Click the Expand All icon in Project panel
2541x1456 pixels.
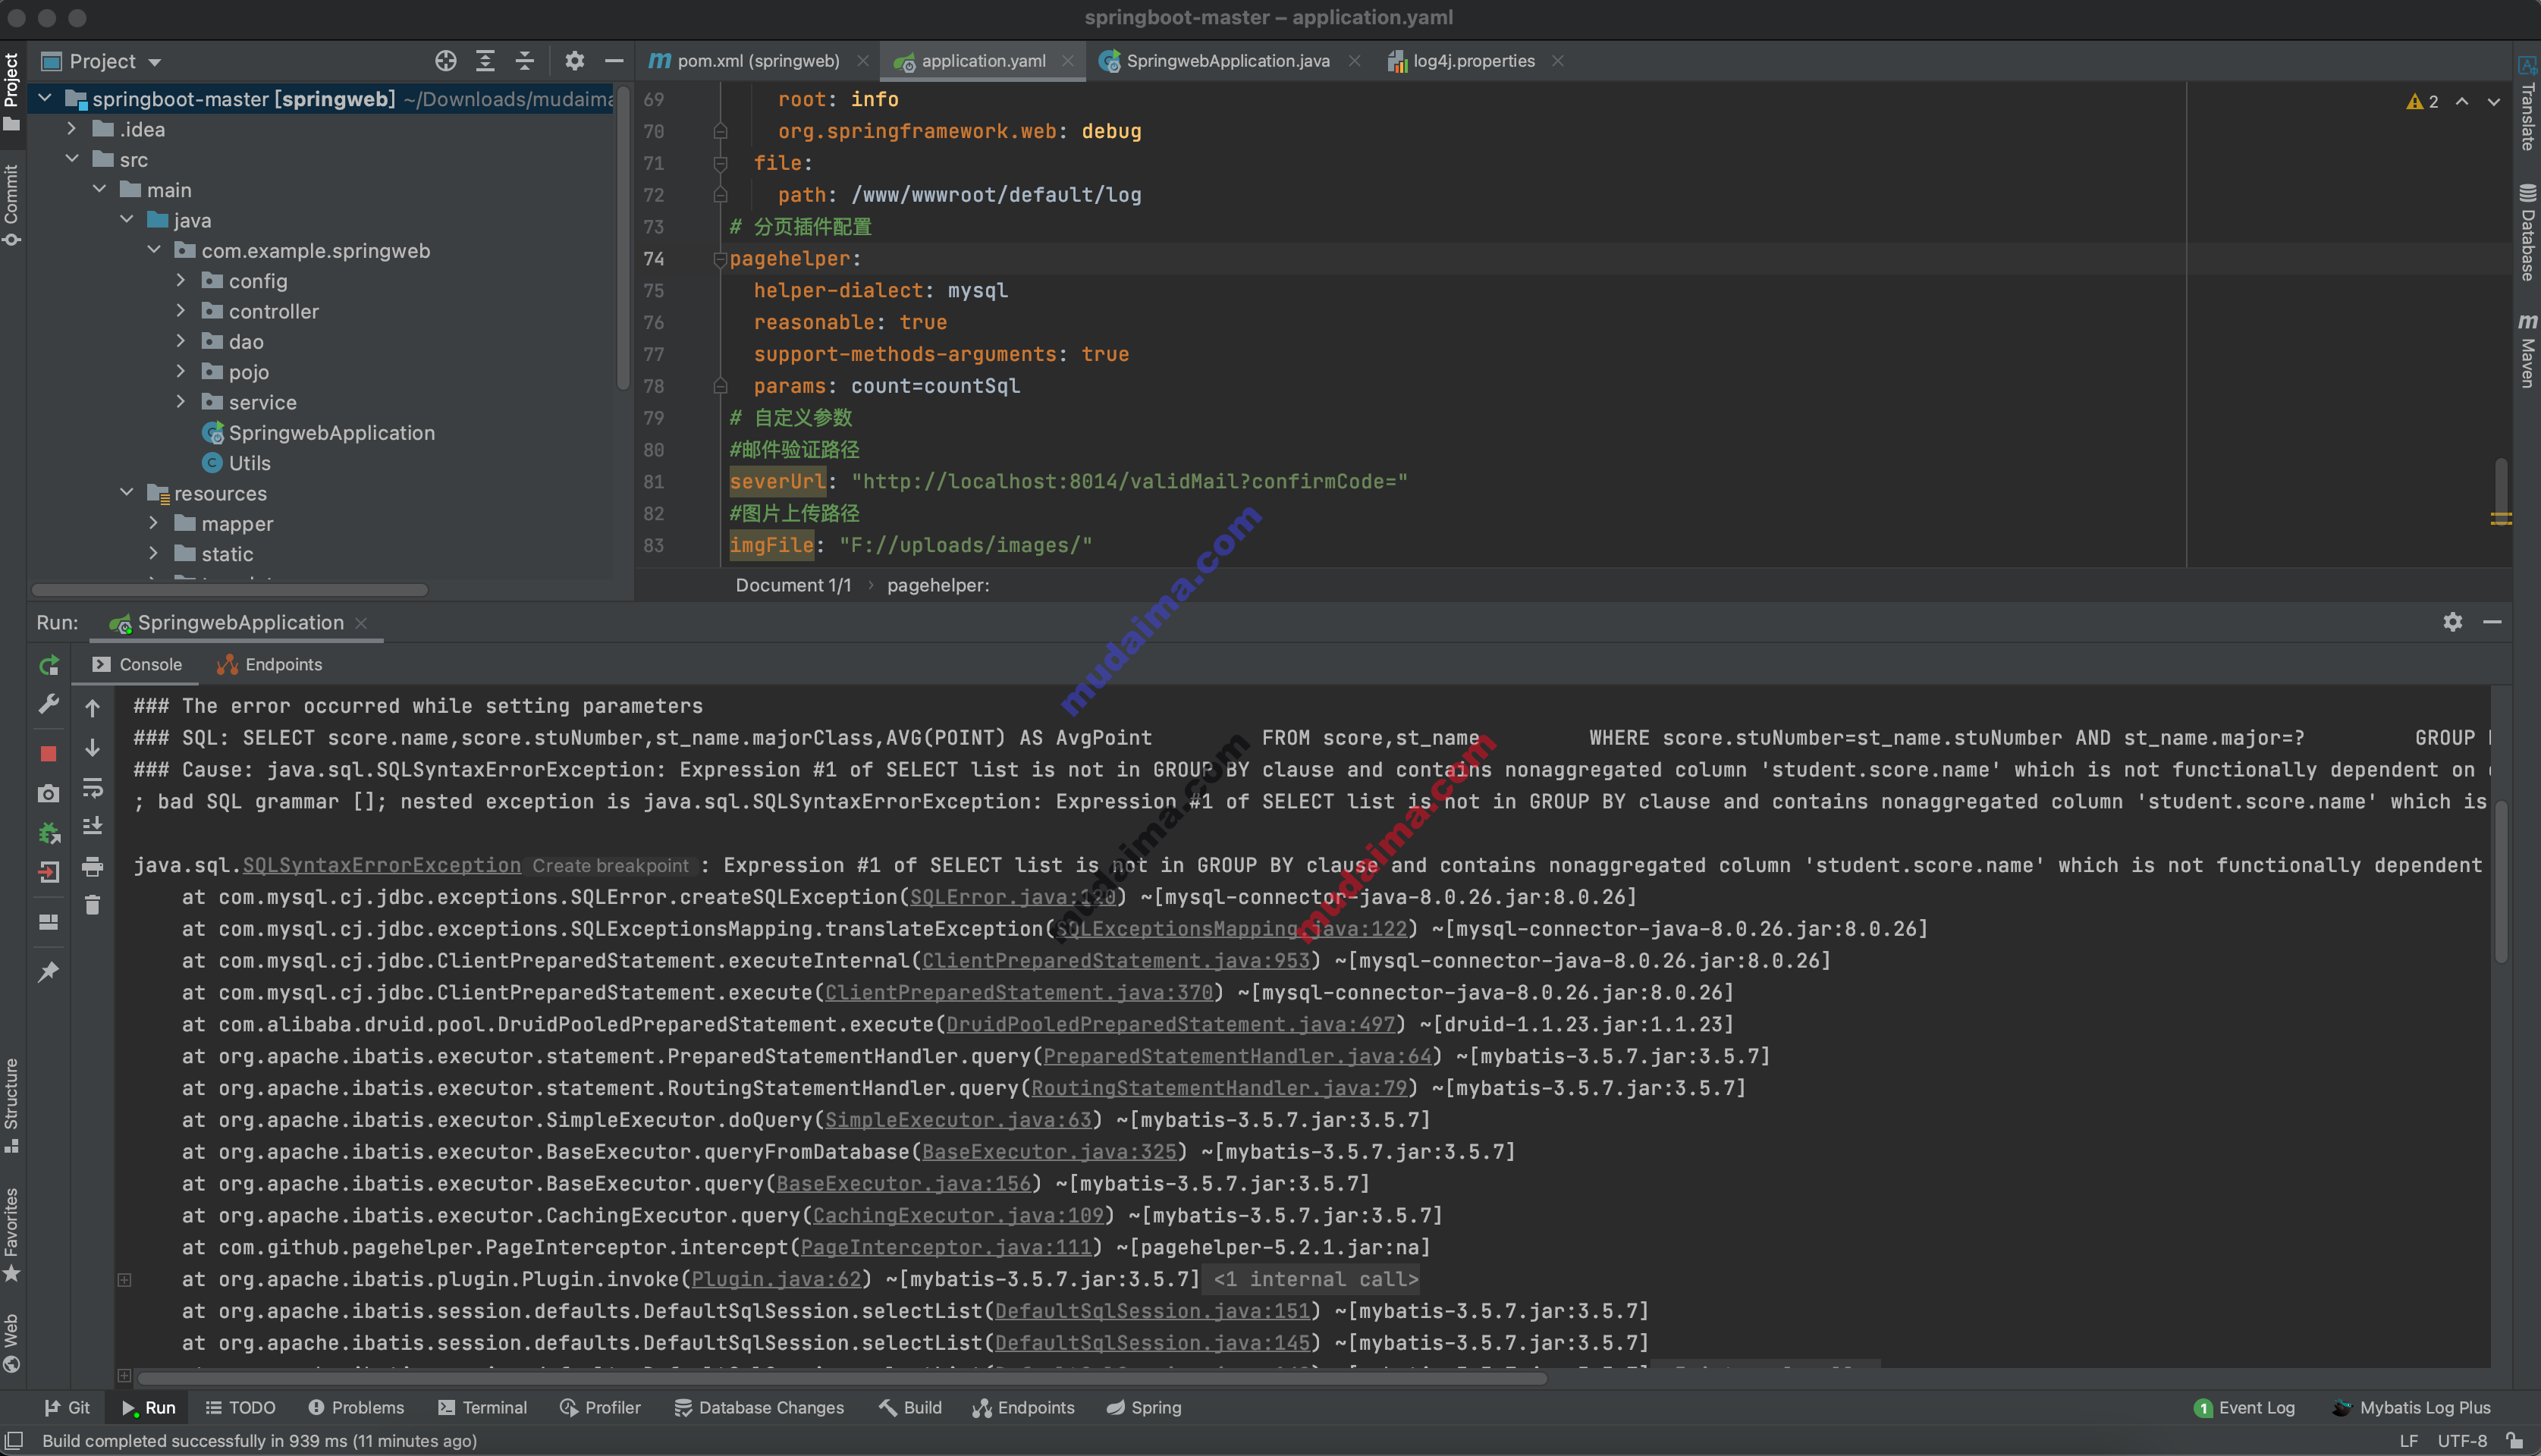pyautogui.click(x=485, y=61)
